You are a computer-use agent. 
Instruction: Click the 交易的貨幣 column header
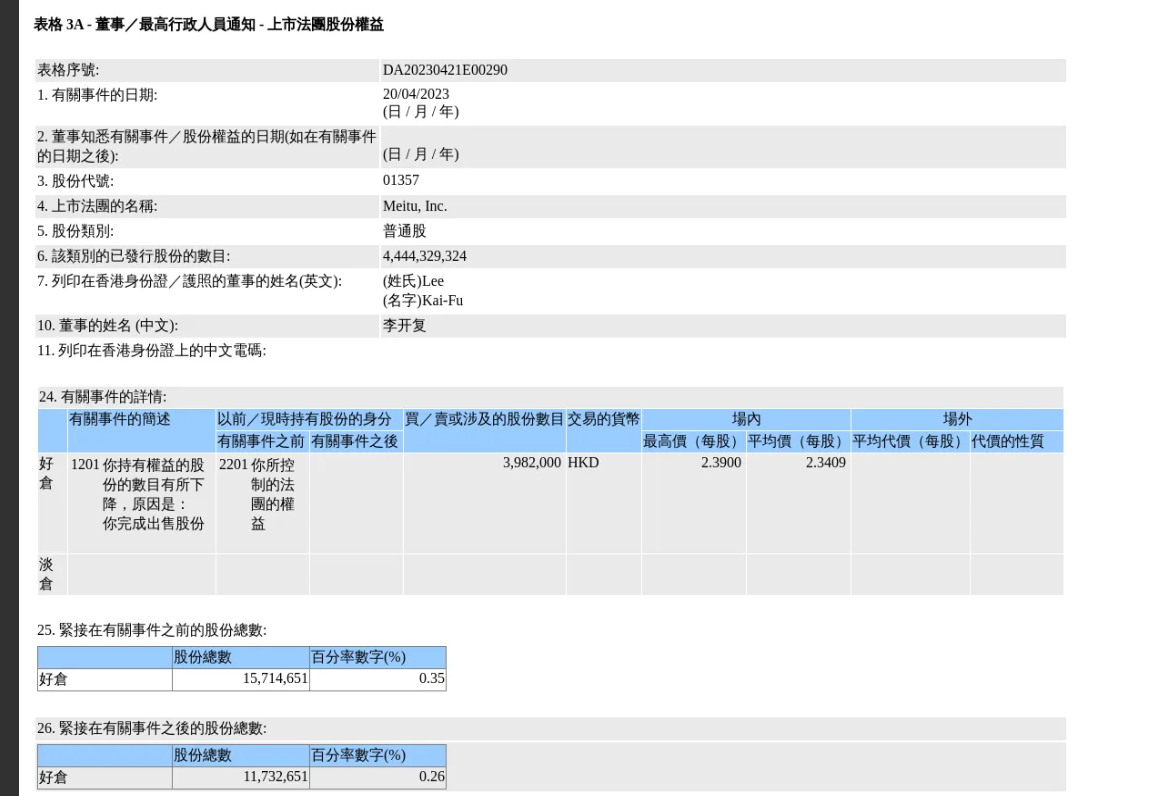[603, 420]
